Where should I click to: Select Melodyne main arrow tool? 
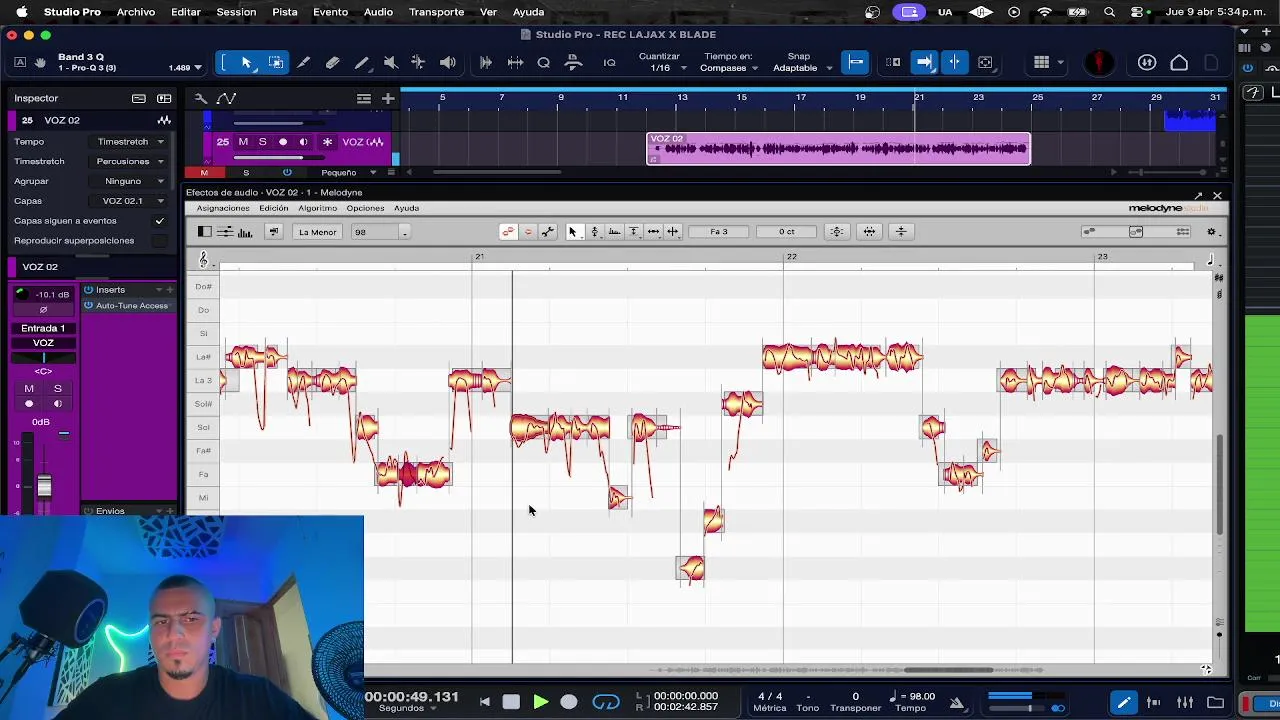pyautogui.click(x=573, y=232)
